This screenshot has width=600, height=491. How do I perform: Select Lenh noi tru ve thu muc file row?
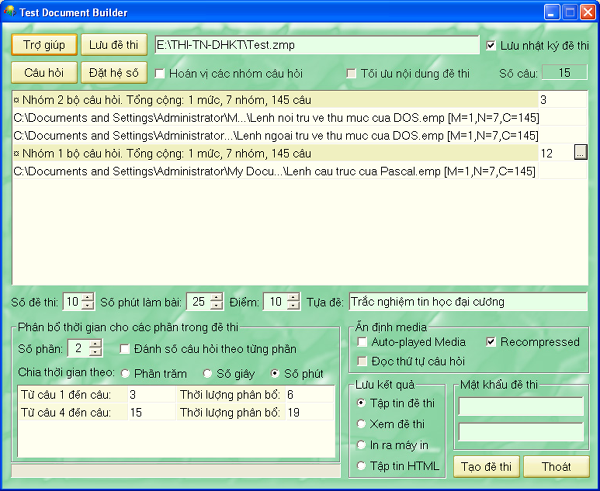click(x=276, y=118)
